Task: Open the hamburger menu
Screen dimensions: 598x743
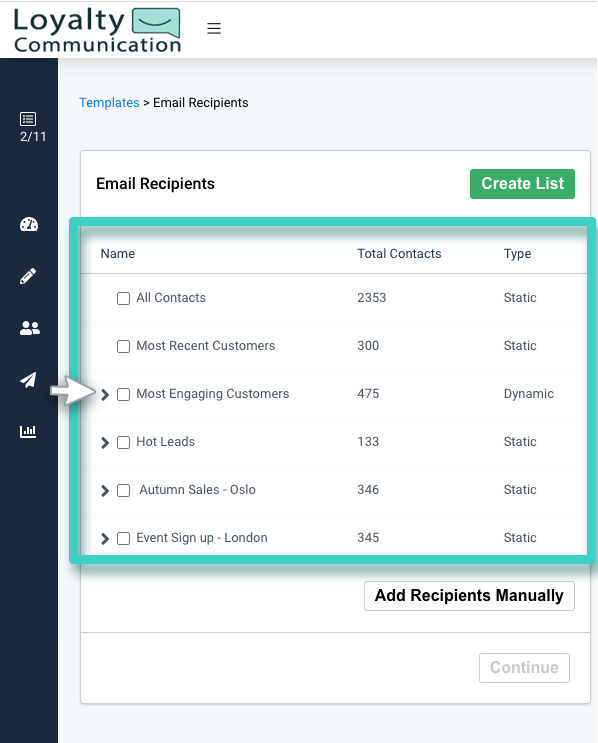Action: (x=214, y=28)
